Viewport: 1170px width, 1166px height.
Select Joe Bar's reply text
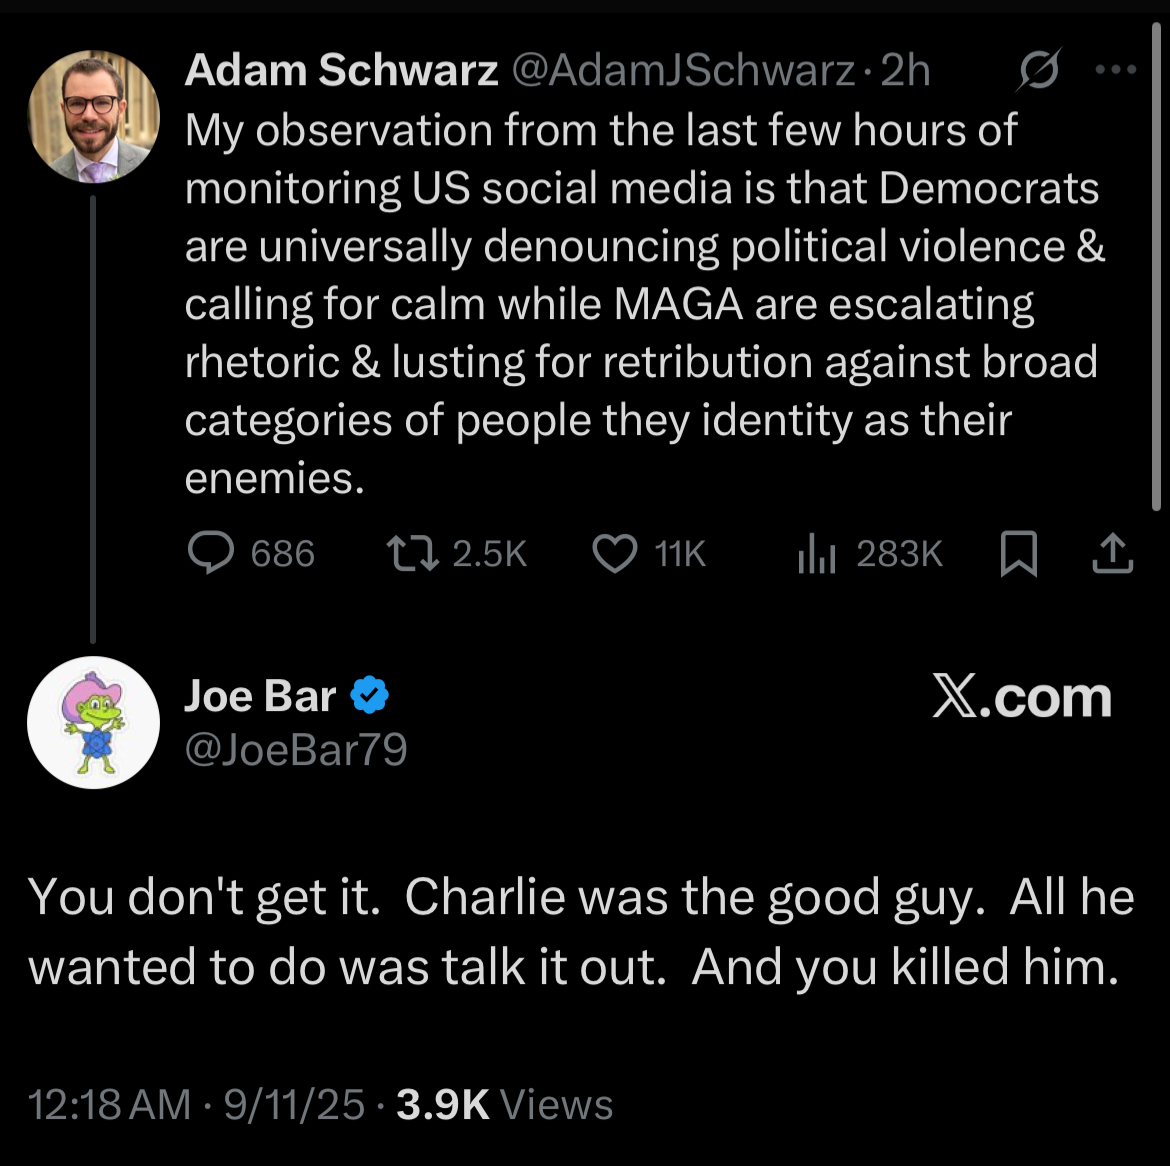(581, 931)
